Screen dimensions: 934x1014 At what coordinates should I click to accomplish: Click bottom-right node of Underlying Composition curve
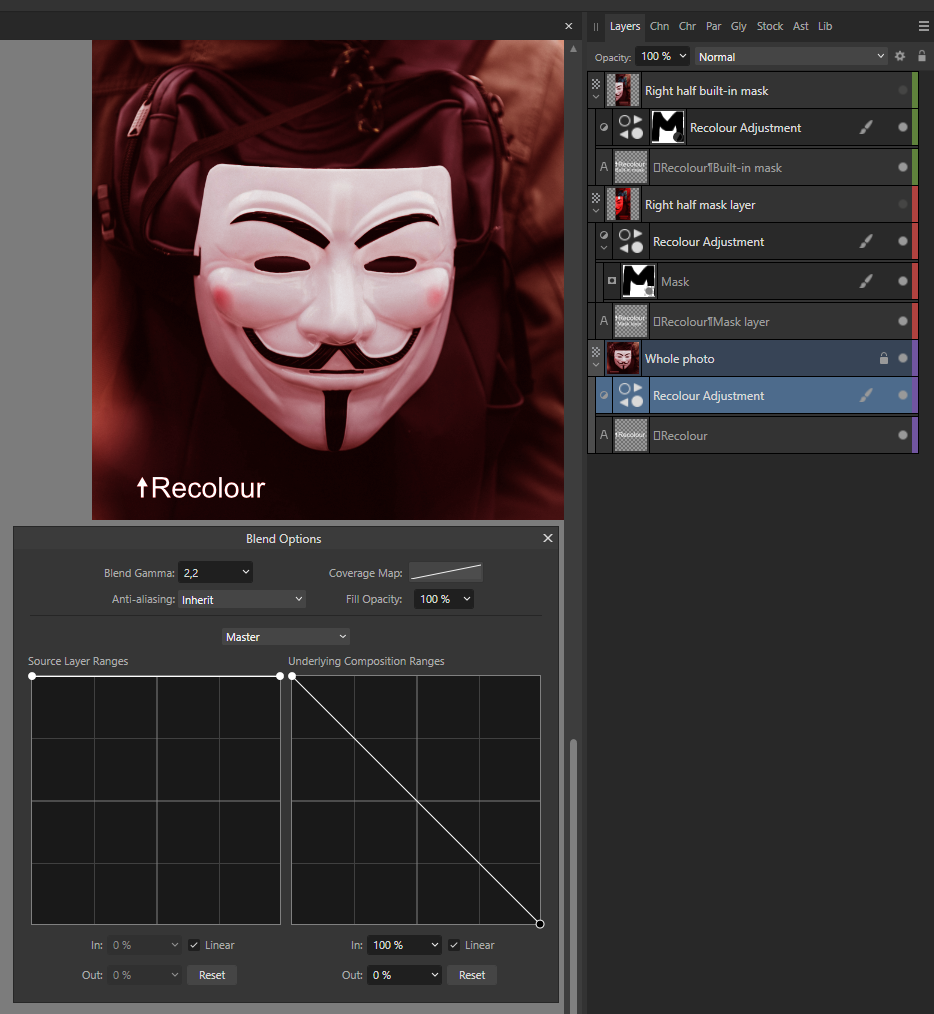[539, 924]
